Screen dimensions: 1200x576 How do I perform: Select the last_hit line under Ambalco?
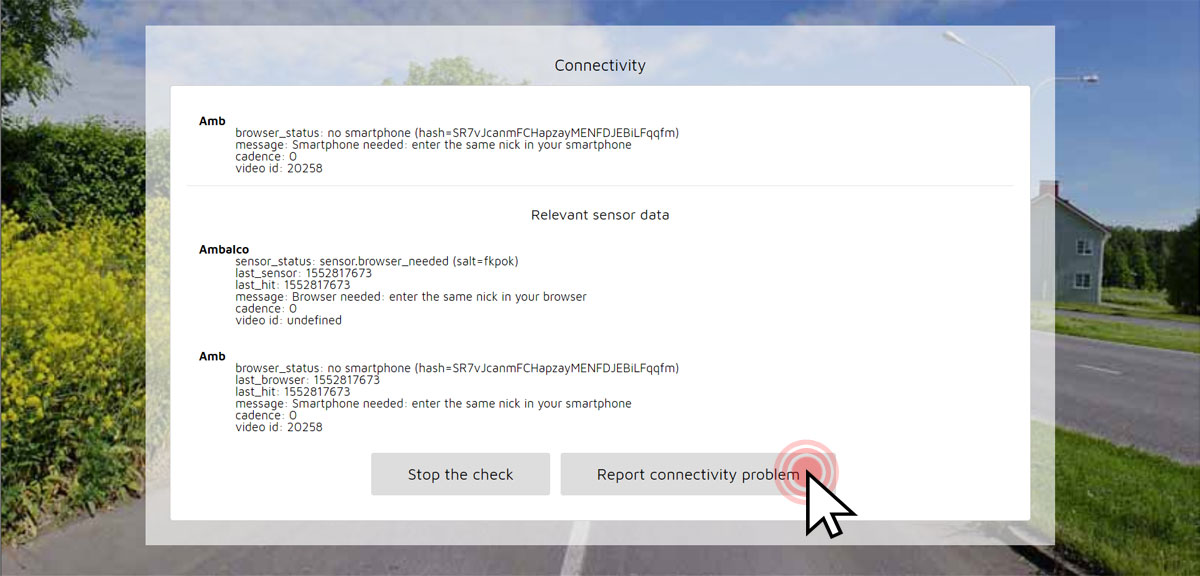tap(293, 285)
